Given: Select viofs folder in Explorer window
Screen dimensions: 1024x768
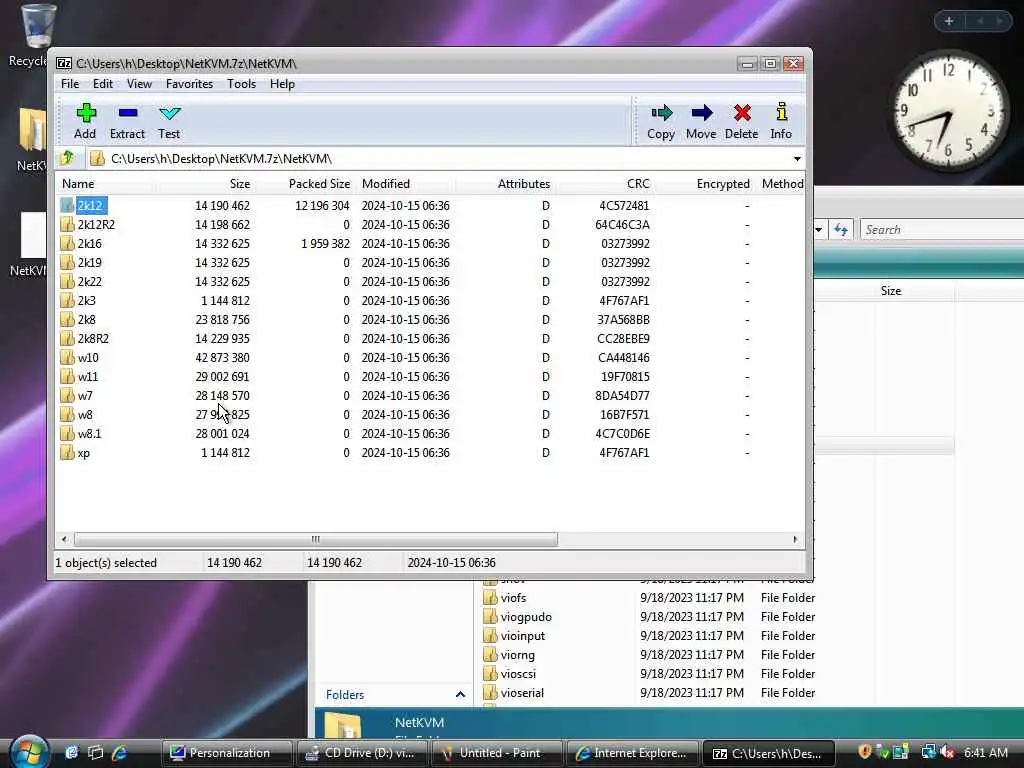Looking at the screenshot, I should tap(513, 598).
